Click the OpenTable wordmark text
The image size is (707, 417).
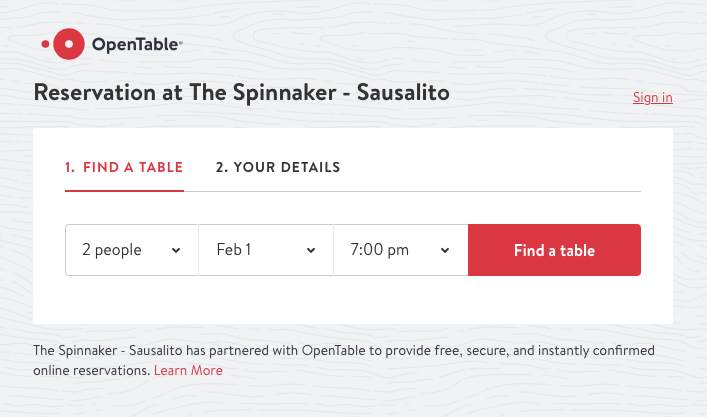click(x=136, y=44)
